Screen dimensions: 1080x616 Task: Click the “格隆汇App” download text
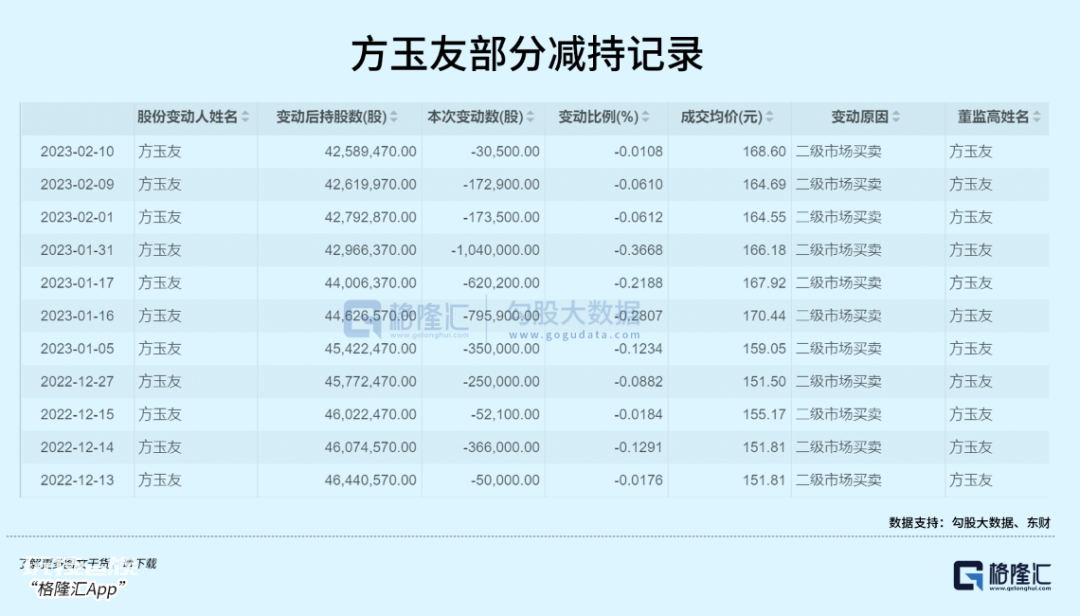[x=79, y=589]
